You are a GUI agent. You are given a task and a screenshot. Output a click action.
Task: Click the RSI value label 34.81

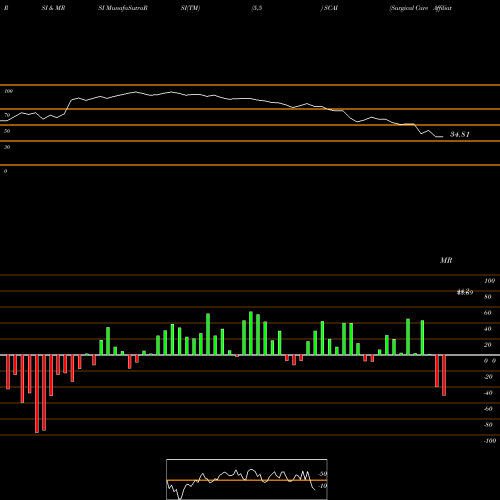pos(460,134)
